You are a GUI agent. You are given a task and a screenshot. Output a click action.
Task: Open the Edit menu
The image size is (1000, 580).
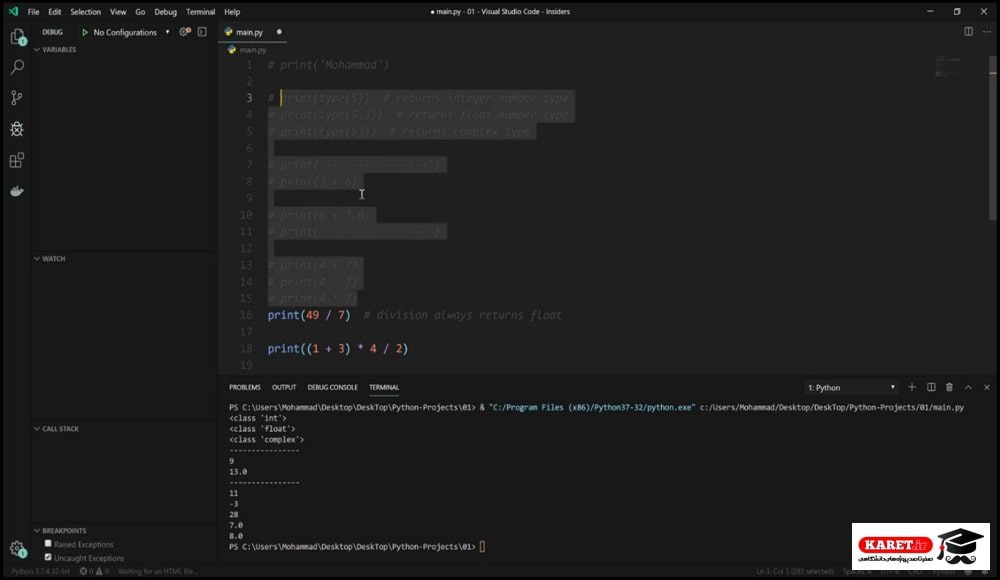(x=55, y=11)
